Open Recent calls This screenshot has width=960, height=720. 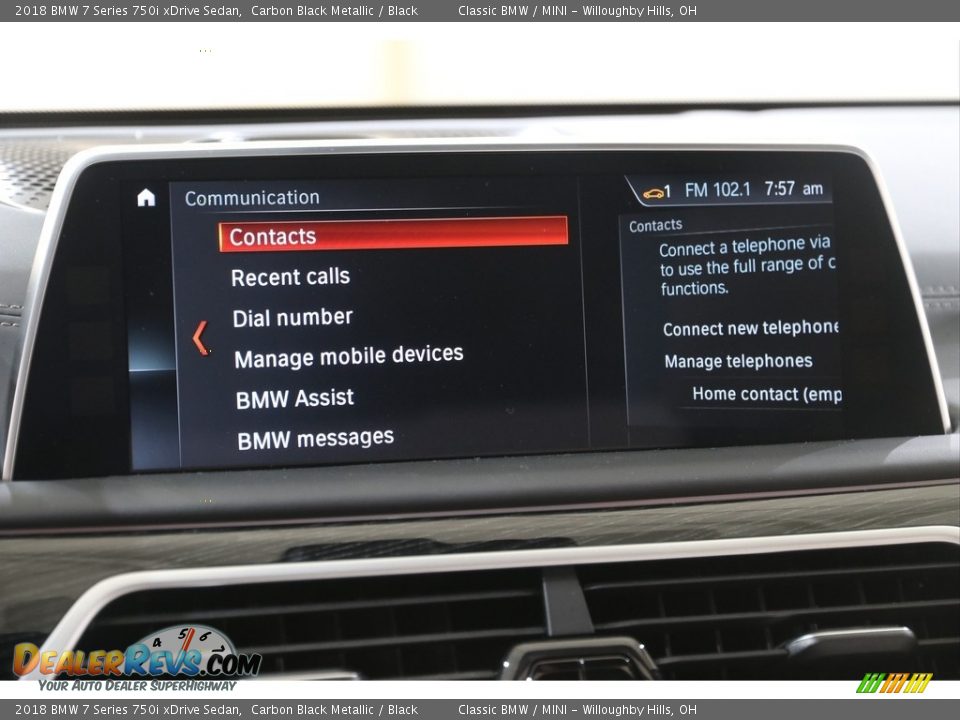click(x=290, y=277)
